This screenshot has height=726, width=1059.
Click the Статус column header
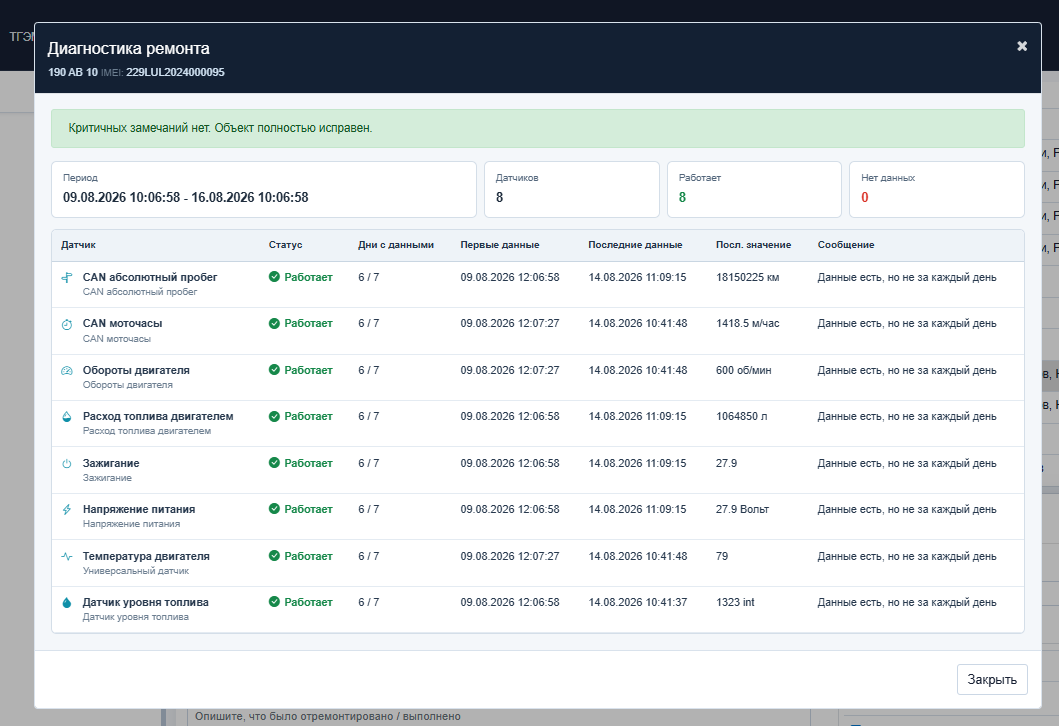[285, 244]
